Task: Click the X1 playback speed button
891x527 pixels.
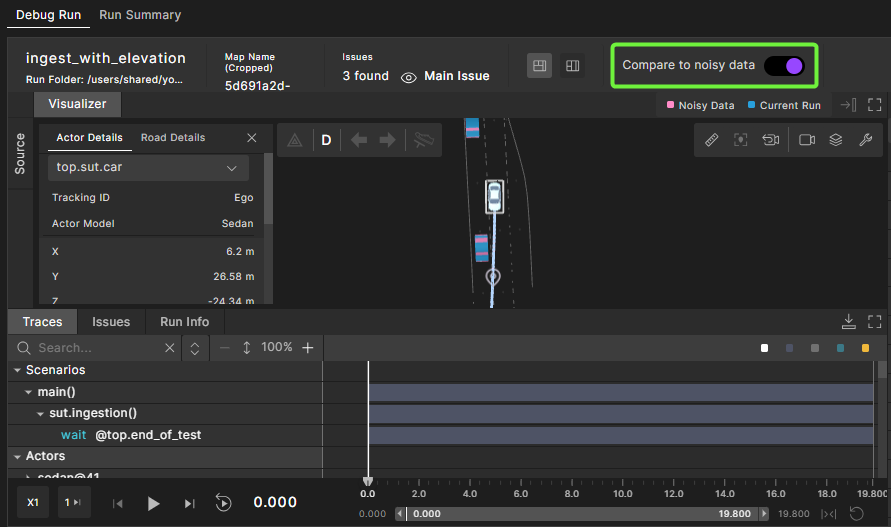Action: [33, 503]
